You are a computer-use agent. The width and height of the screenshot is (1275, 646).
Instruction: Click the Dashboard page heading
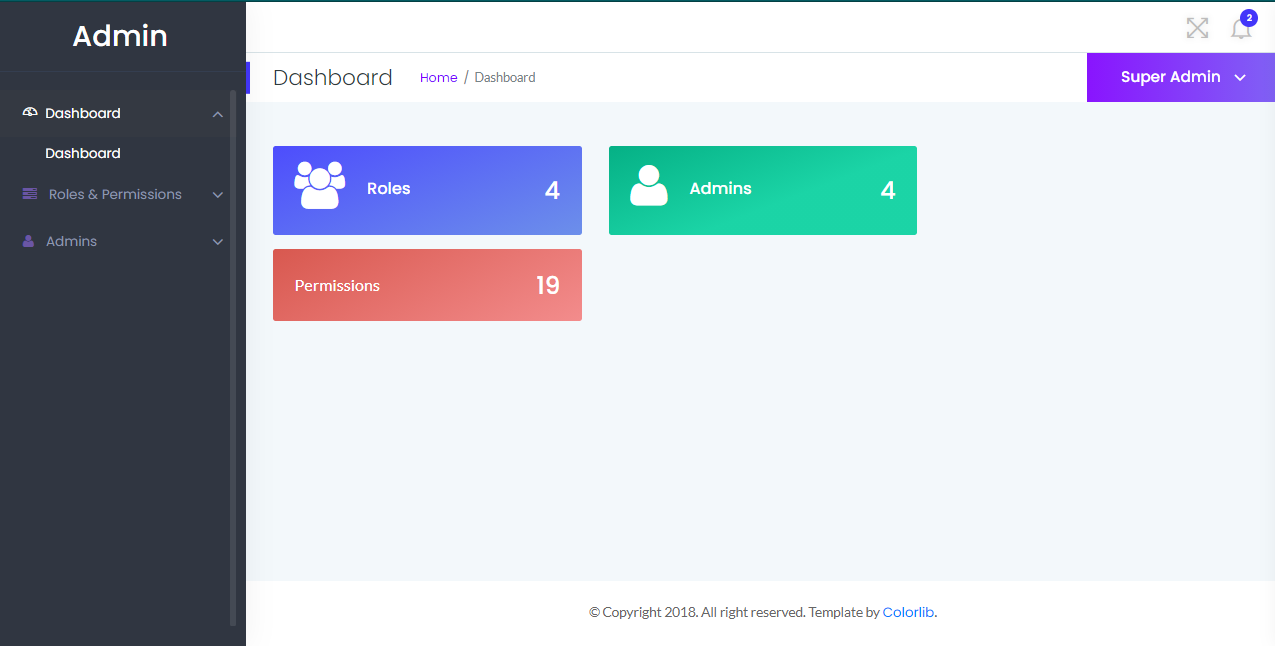pos(333,77)
